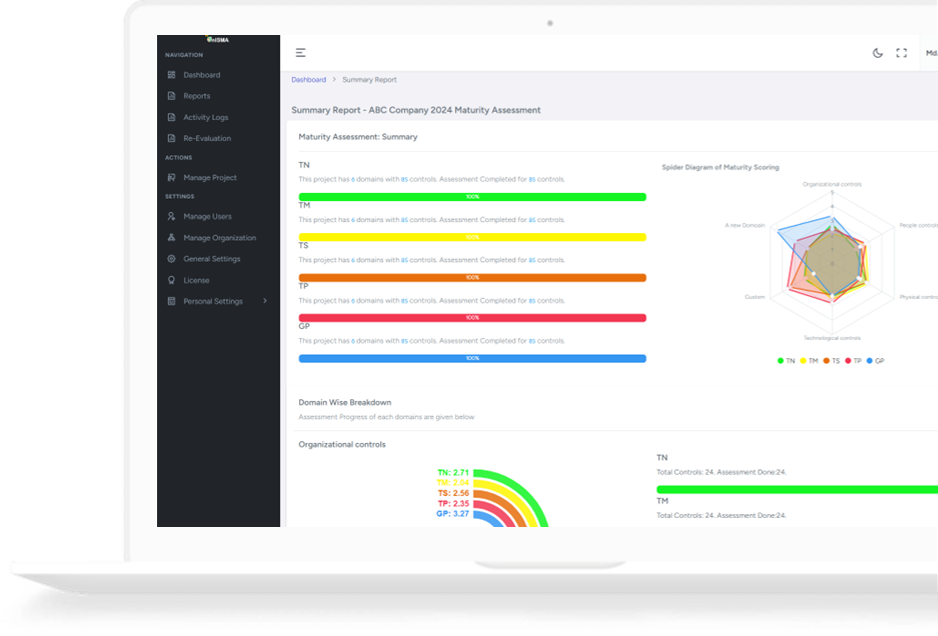Open Activity Logs menu item
Viewport: 938px width, 636px height.
(x=206, y=117)
